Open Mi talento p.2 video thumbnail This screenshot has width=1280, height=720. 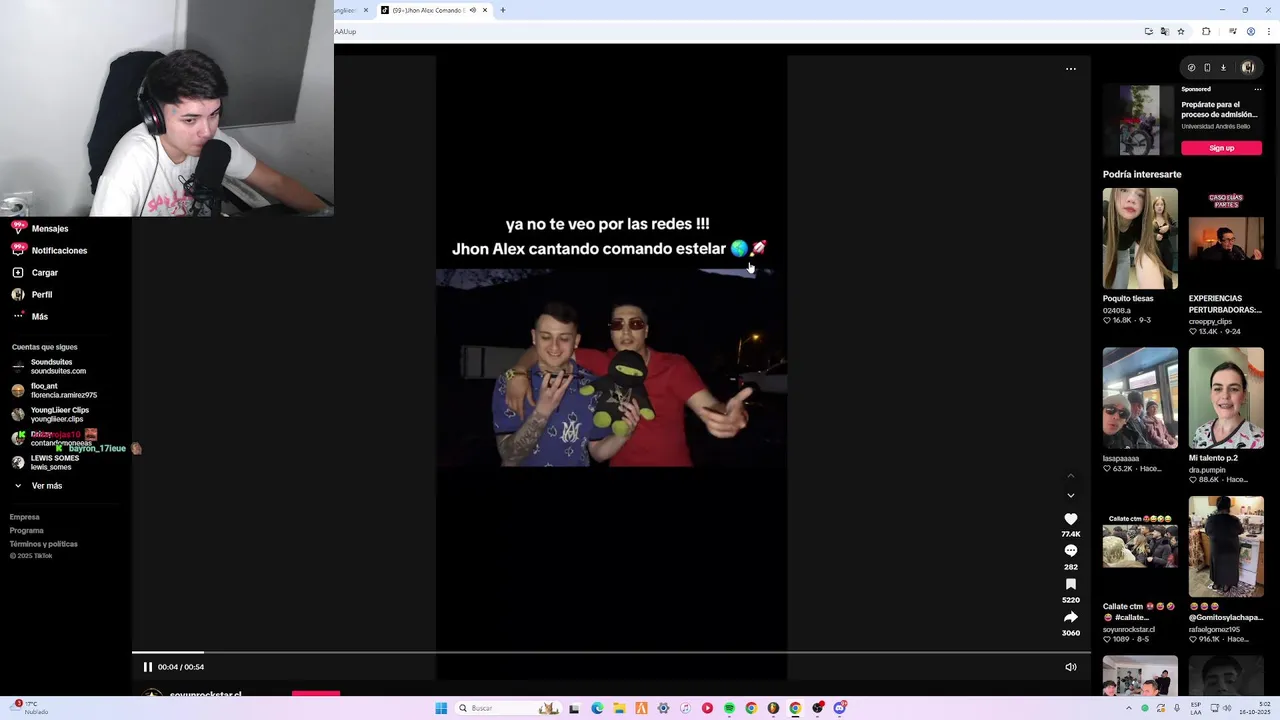pyautogui.click(x=1226, y=398)
